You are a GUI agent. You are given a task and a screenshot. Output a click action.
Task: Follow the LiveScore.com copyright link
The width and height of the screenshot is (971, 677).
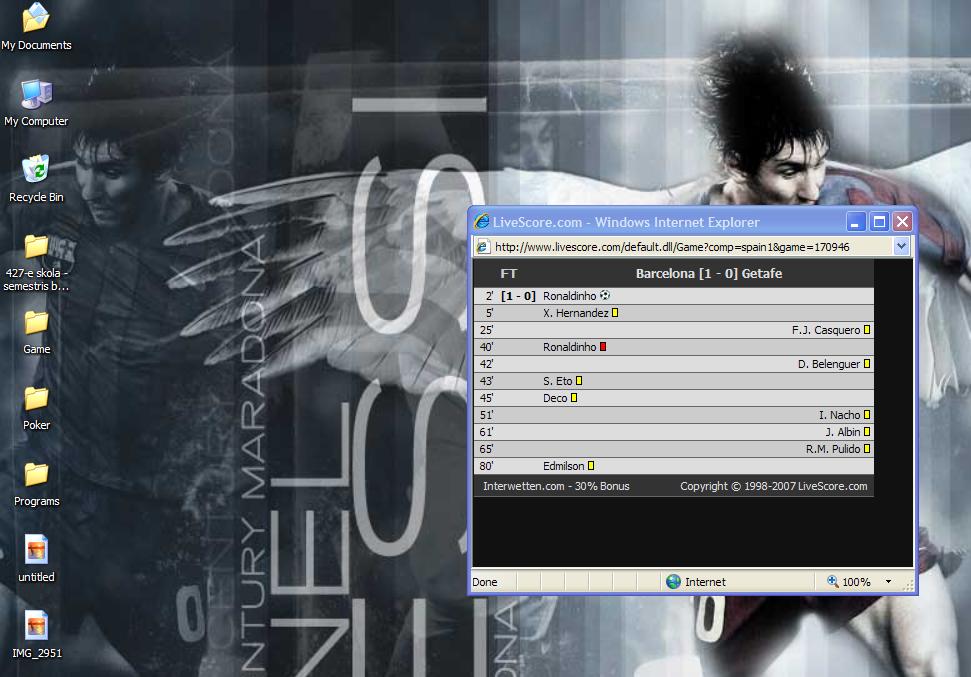(x=773, y=486)
